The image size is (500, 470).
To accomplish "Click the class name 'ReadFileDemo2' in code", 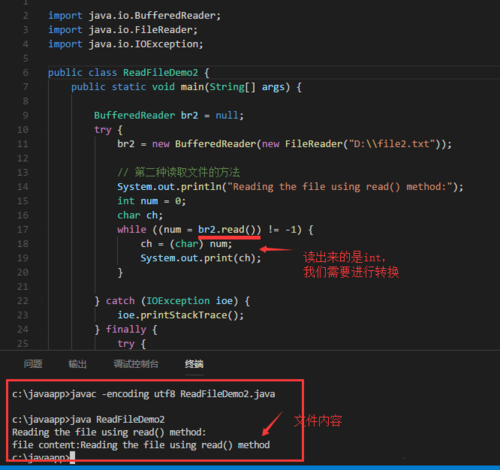I will pos(161,73).
